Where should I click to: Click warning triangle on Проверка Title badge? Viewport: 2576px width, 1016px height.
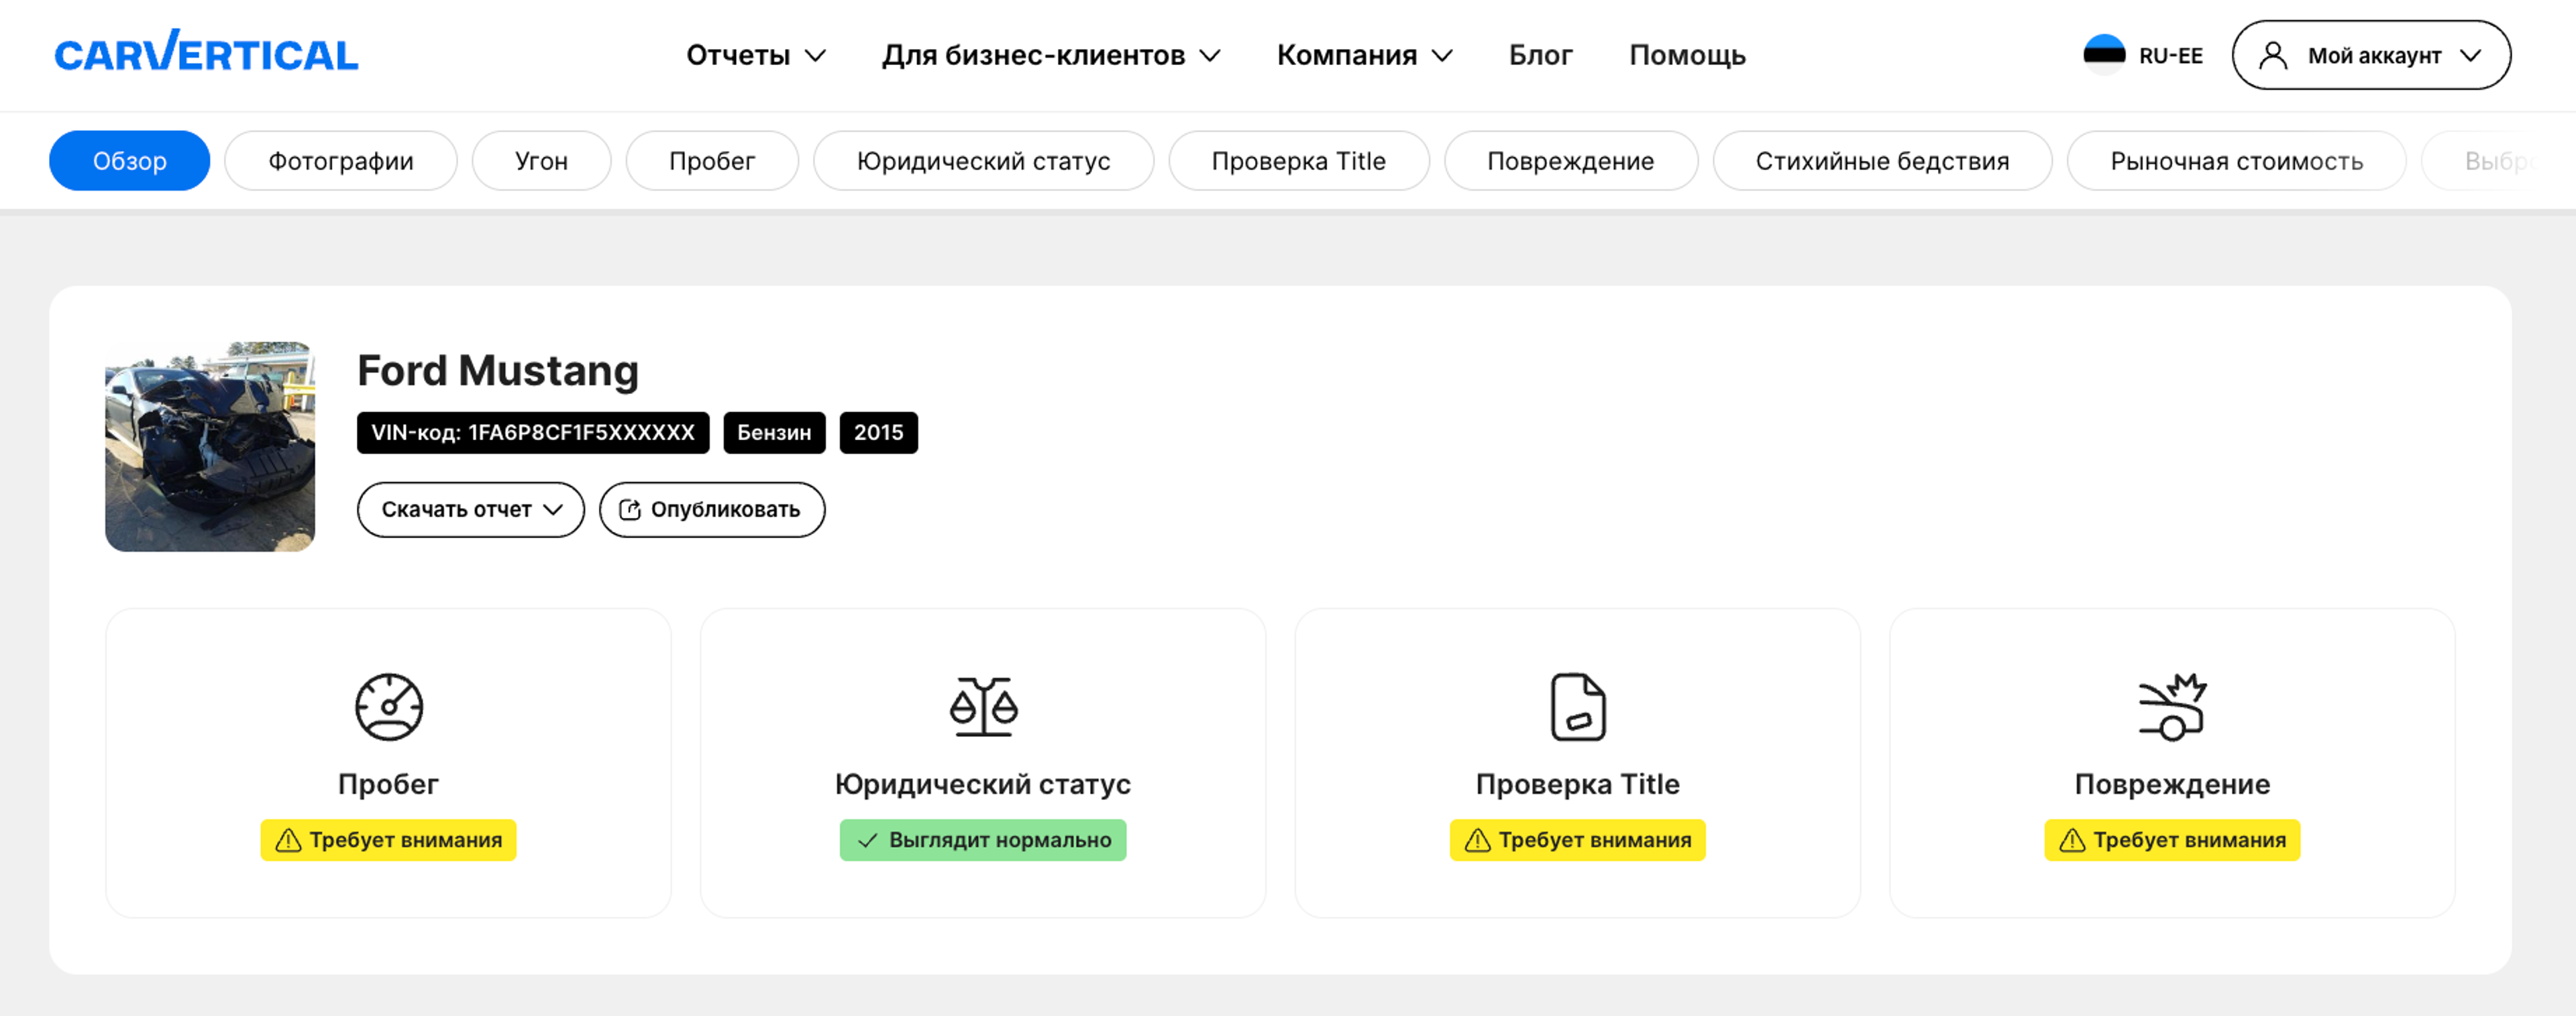pyautogui.click(x=1477, y=840)
